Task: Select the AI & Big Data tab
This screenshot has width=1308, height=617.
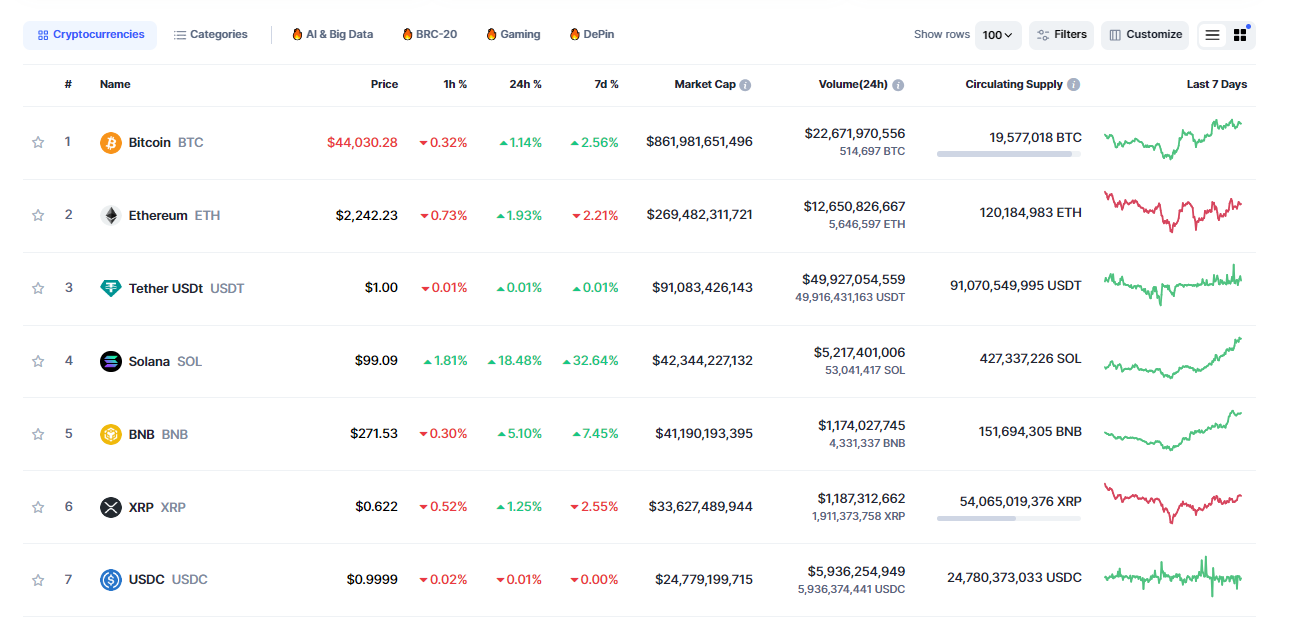Action: (x=332, y=35)
